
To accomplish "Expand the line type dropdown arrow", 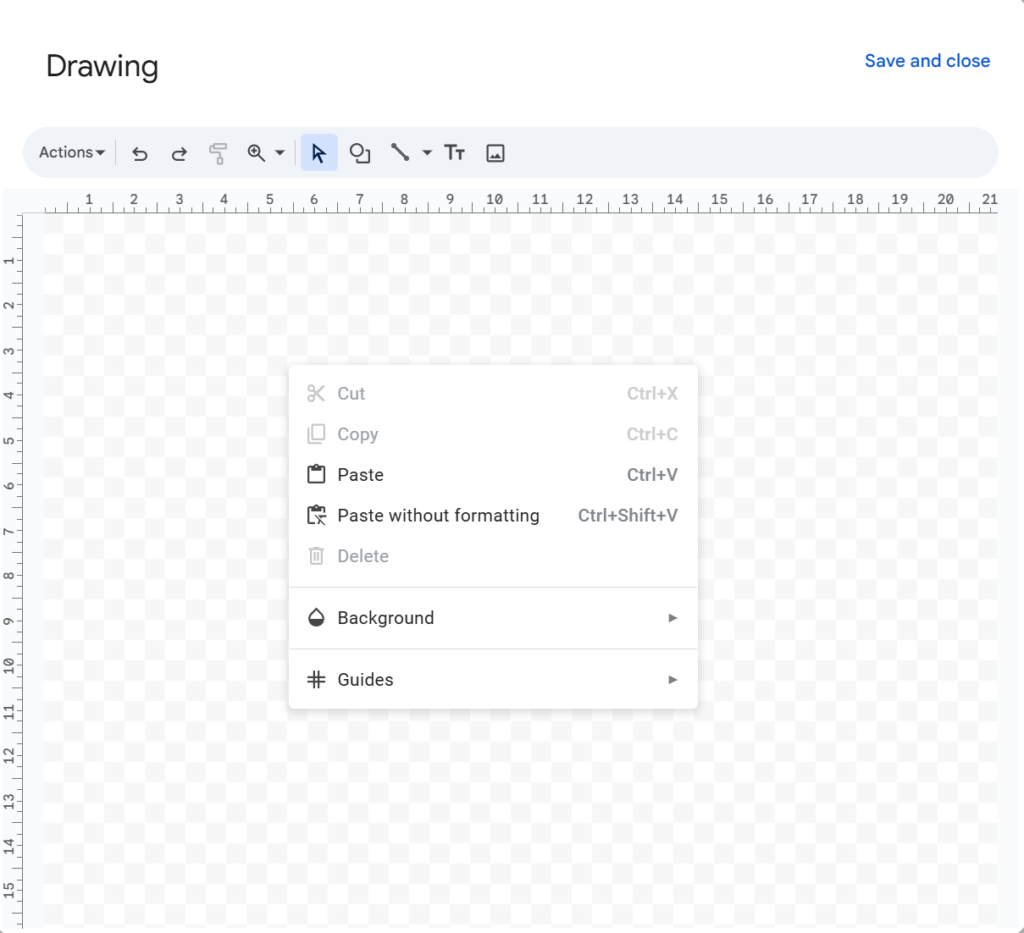I will (x=426, y=153).
